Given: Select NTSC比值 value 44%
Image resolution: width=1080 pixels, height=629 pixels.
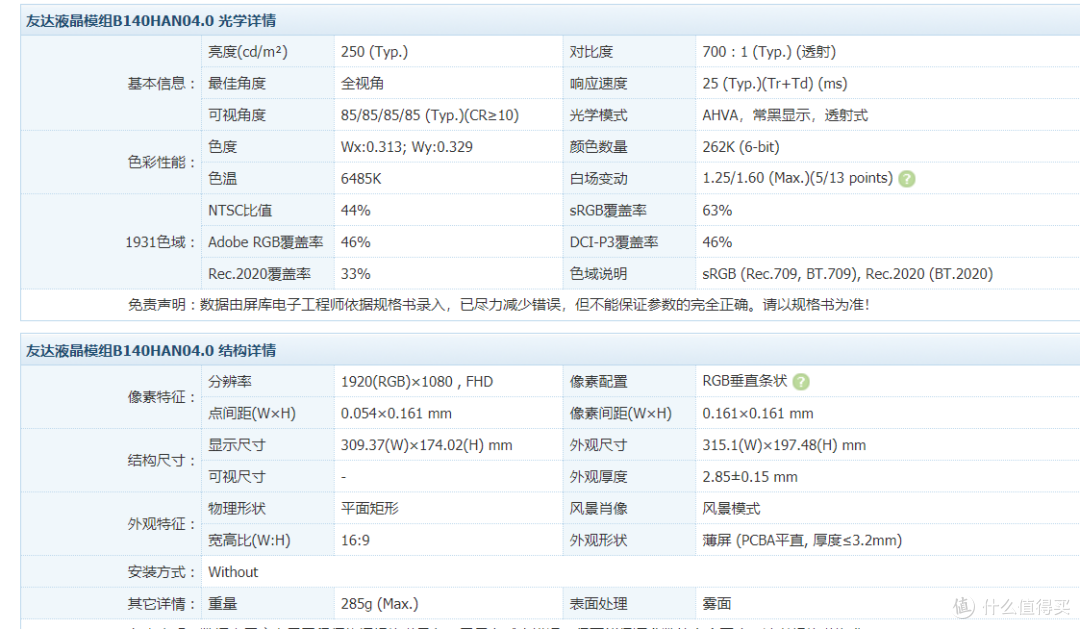Looking at the screenshot, I should (x=355, y=210).
